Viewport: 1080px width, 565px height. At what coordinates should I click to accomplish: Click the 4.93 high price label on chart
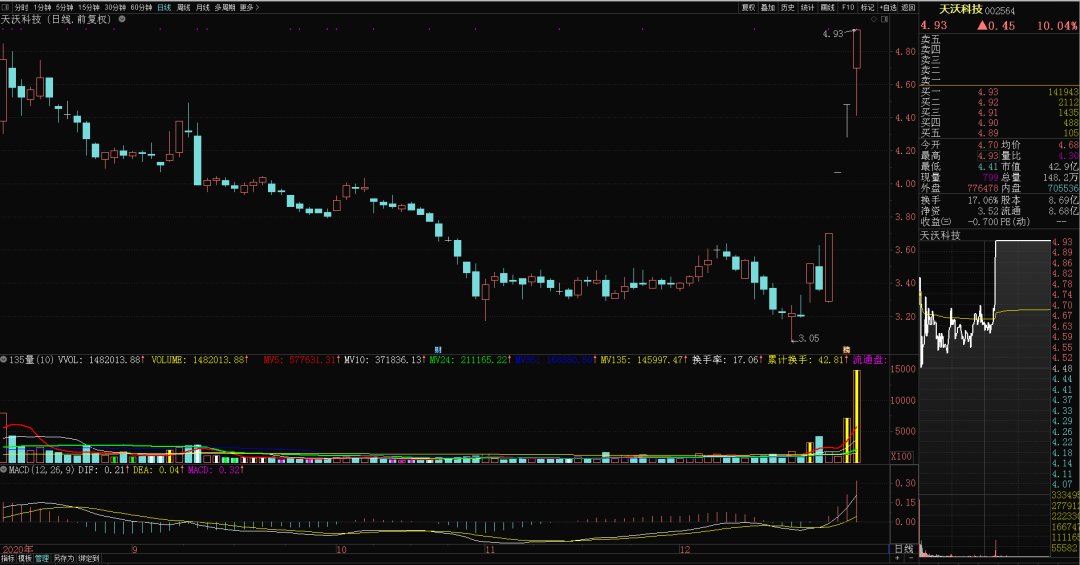click(833, 33)
